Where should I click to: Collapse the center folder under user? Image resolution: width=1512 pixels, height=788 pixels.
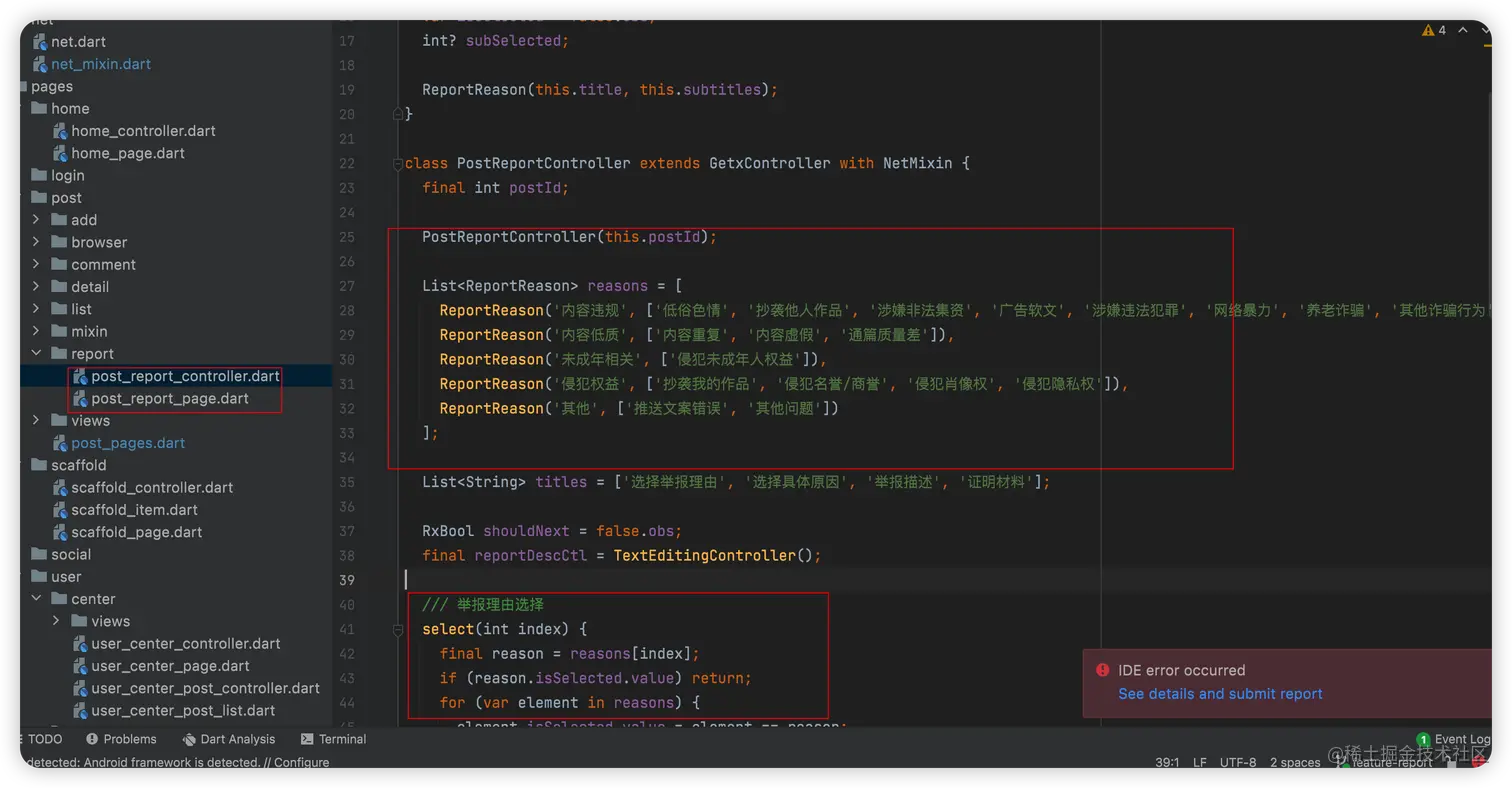[36, 599]
